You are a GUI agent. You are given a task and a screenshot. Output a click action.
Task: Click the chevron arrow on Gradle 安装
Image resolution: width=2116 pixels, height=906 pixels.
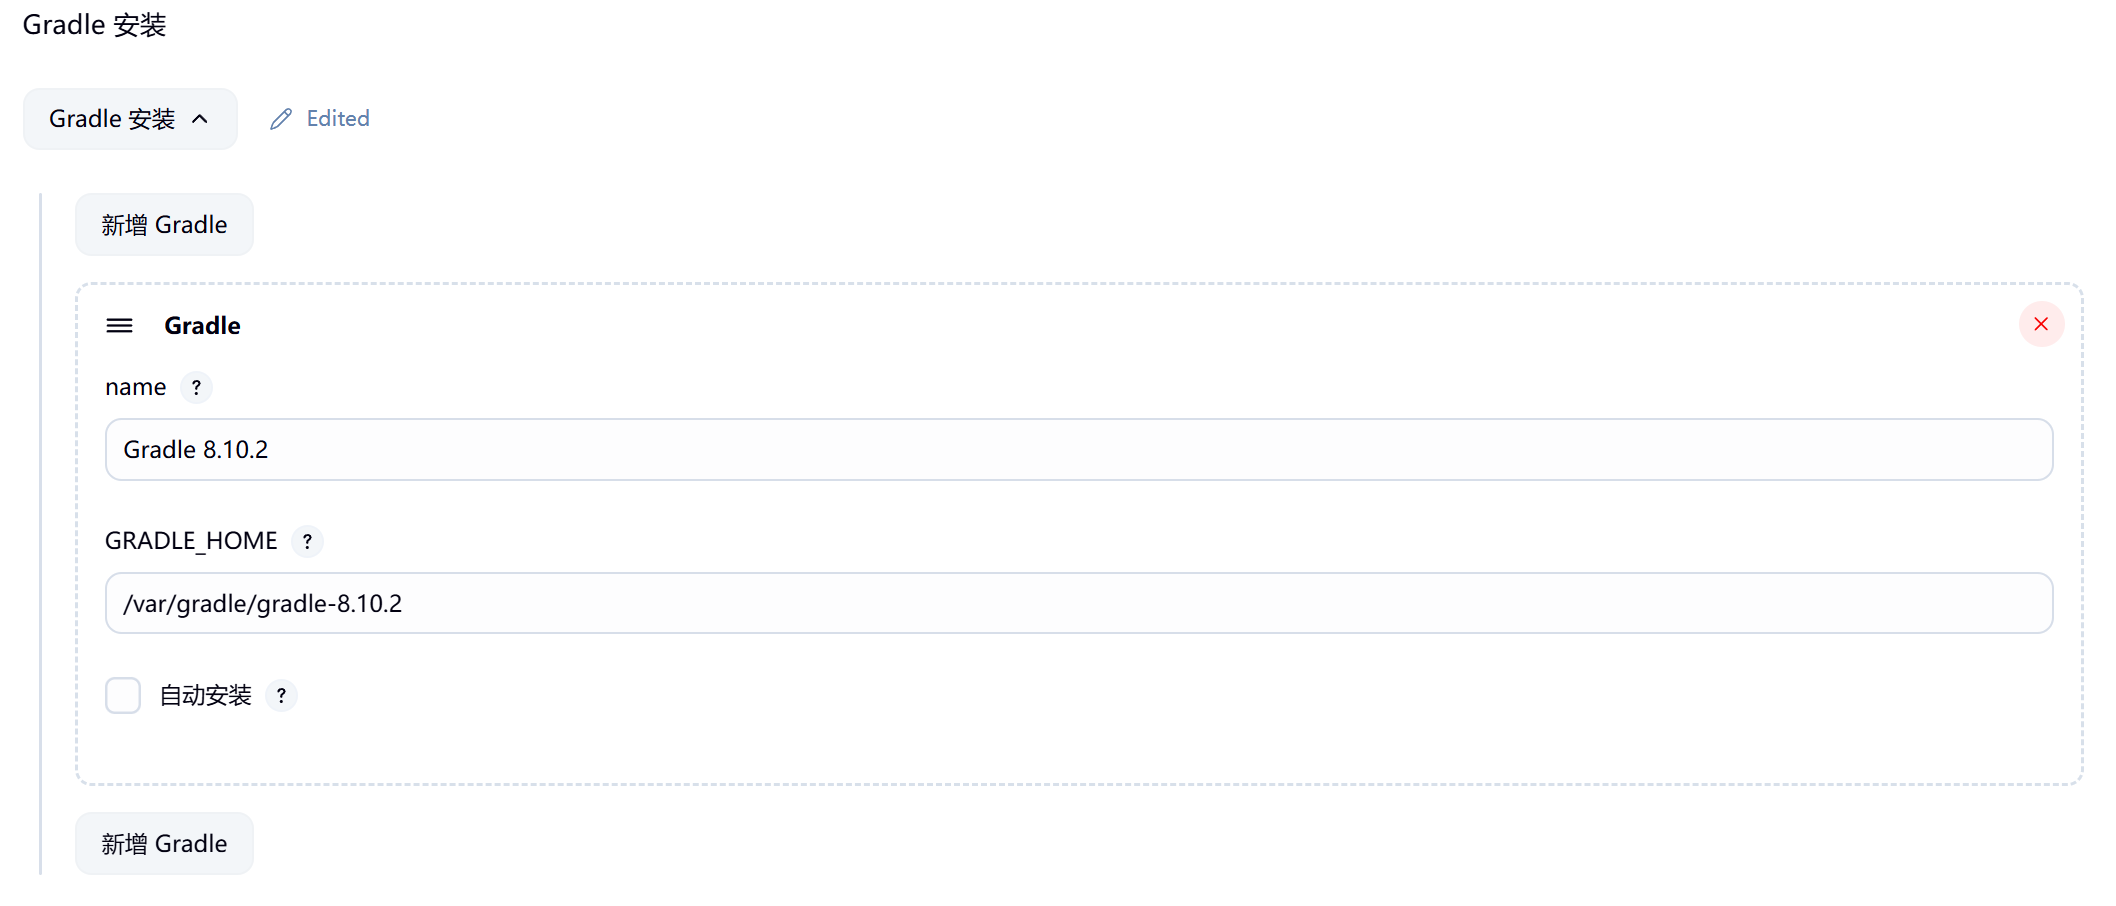(x=200, y=119)
